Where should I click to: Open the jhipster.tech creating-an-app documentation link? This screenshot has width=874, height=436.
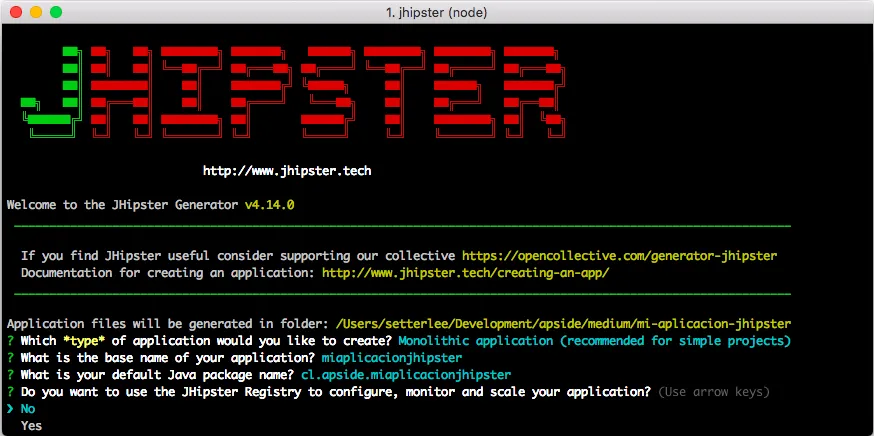point(466,273)
